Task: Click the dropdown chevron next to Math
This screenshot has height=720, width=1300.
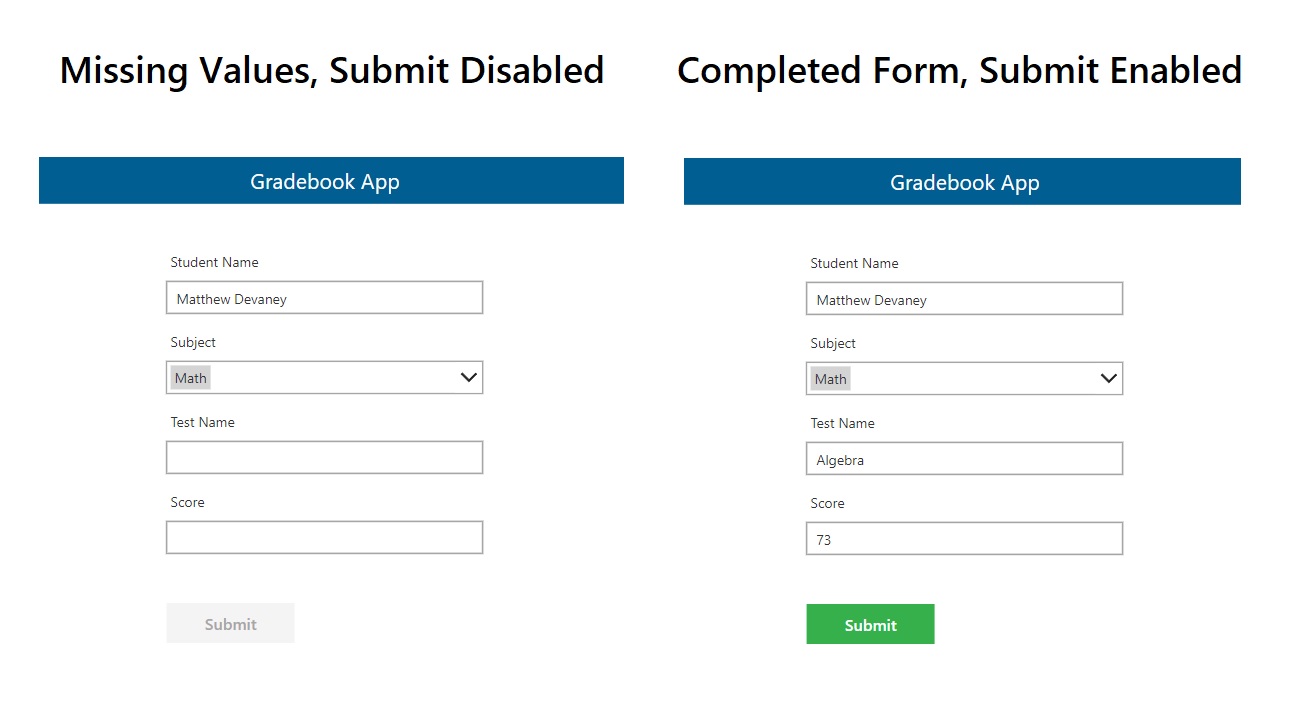Action: click(467, 377)
